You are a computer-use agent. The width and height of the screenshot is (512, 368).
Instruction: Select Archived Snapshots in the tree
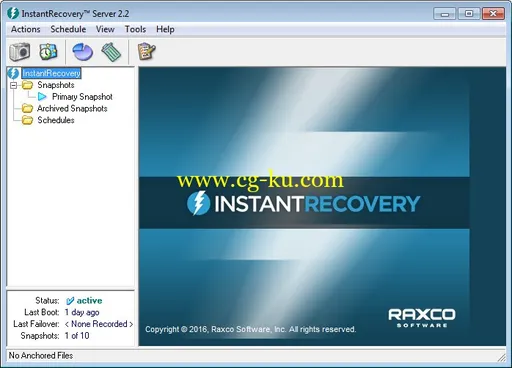point(72,108)
